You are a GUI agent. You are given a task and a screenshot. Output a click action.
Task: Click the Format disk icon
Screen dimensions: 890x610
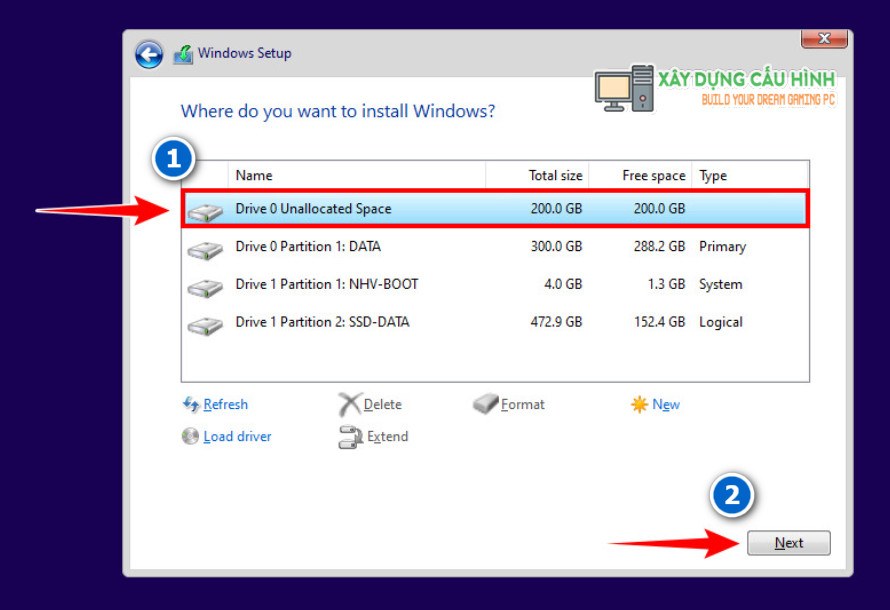point(485,403)
